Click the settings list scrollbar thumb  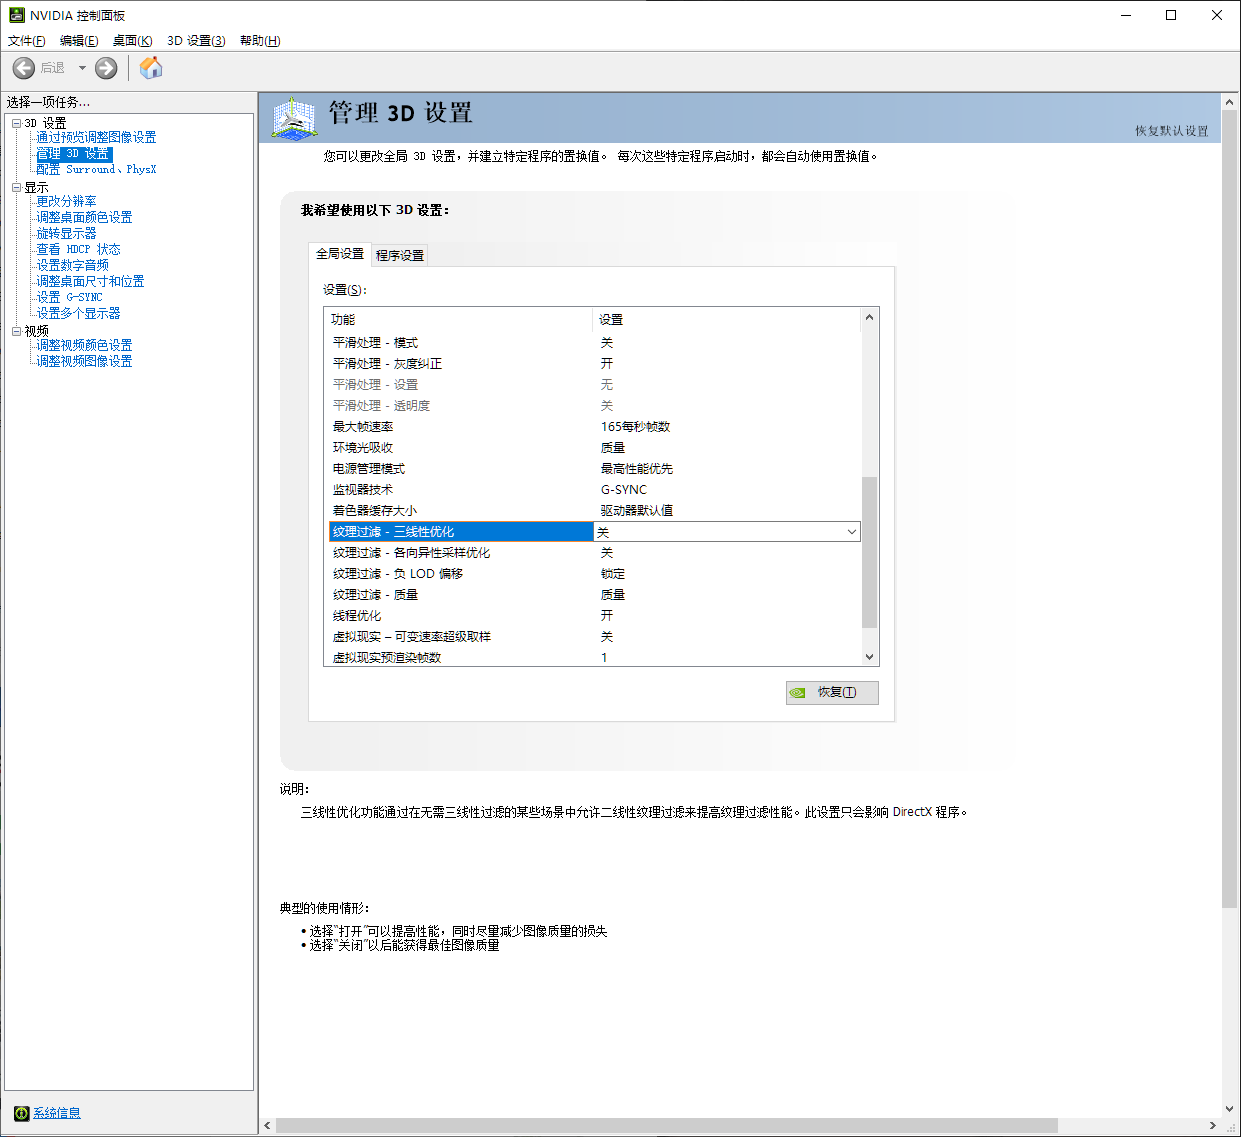coord(869,552)
